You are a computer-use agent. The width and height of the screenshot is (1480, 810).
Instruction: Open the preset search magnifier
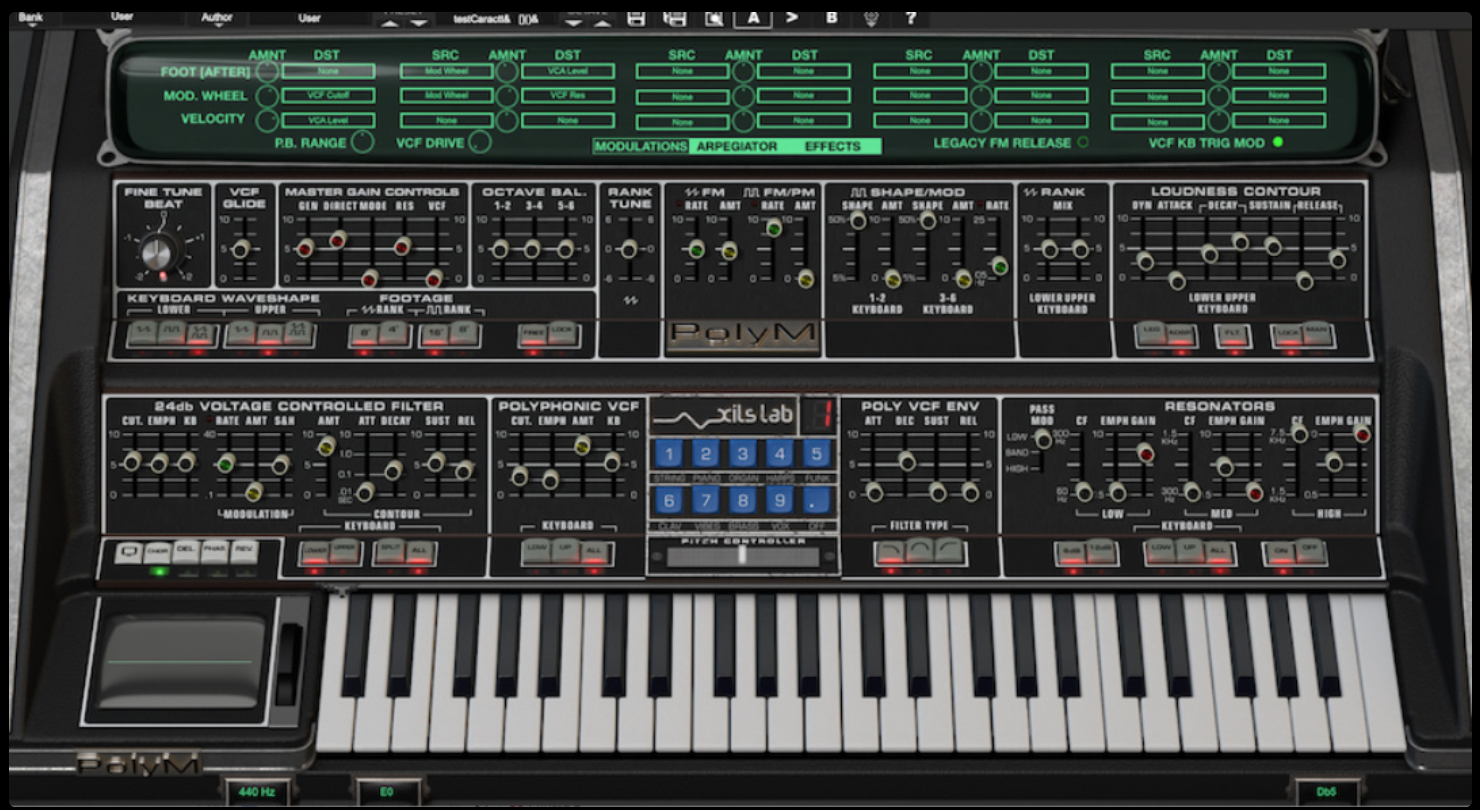(x=714, y=17)
